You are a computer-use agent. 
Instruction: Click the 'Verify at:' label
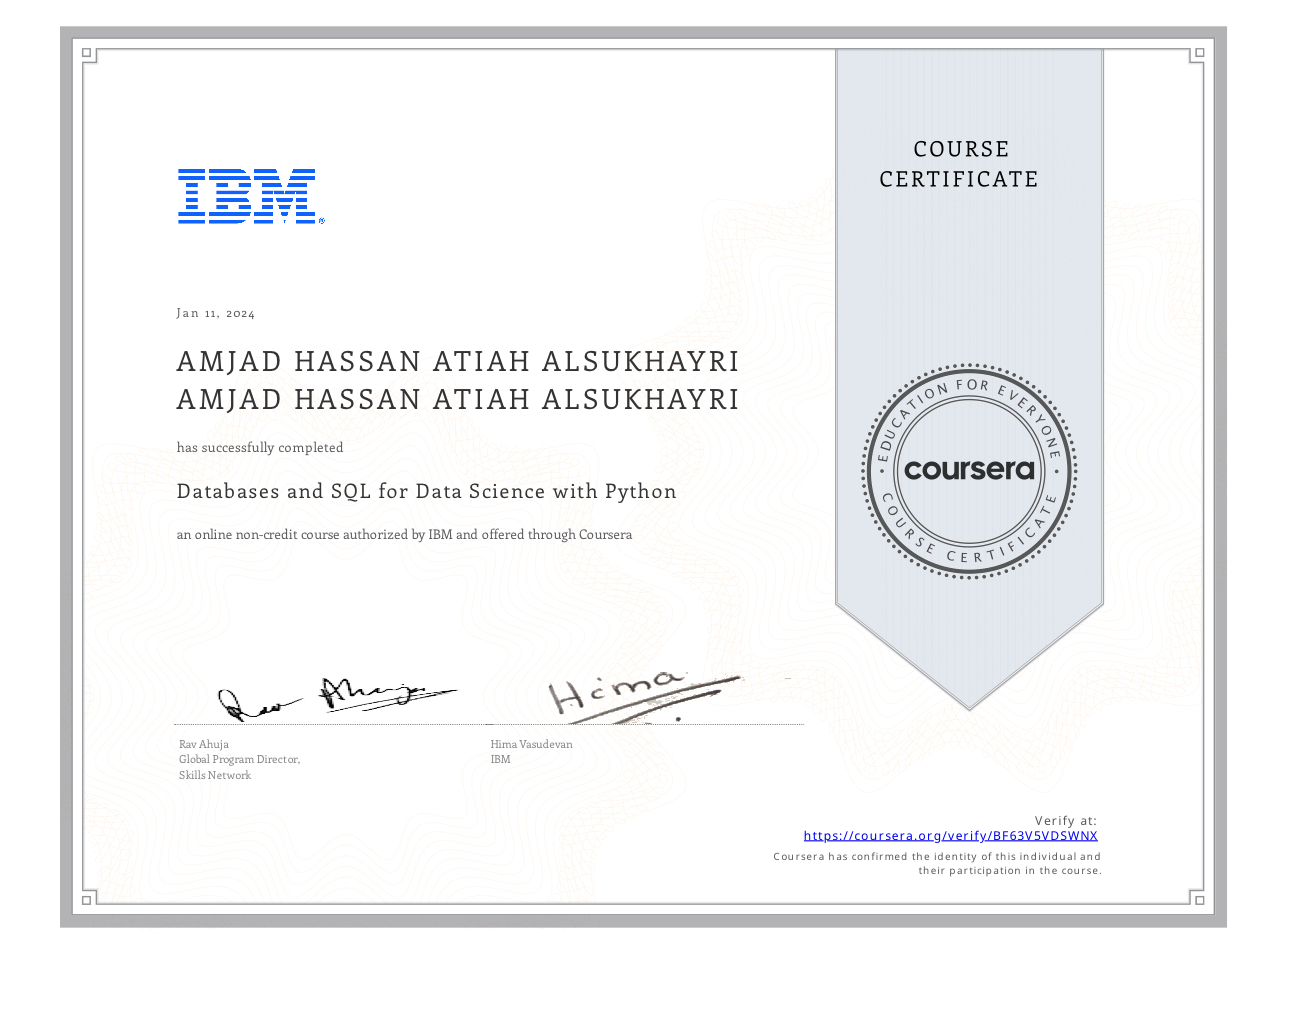[x=1065, y=821]
